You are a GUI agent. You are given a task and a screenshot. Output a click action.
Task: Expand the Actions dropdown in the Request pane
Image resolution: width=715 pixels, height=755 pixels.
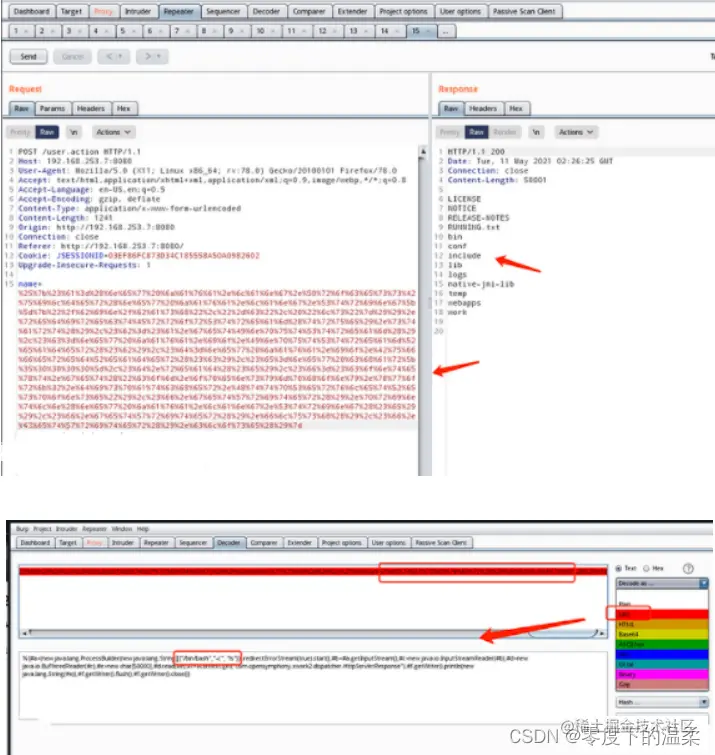tap(113, 132)
